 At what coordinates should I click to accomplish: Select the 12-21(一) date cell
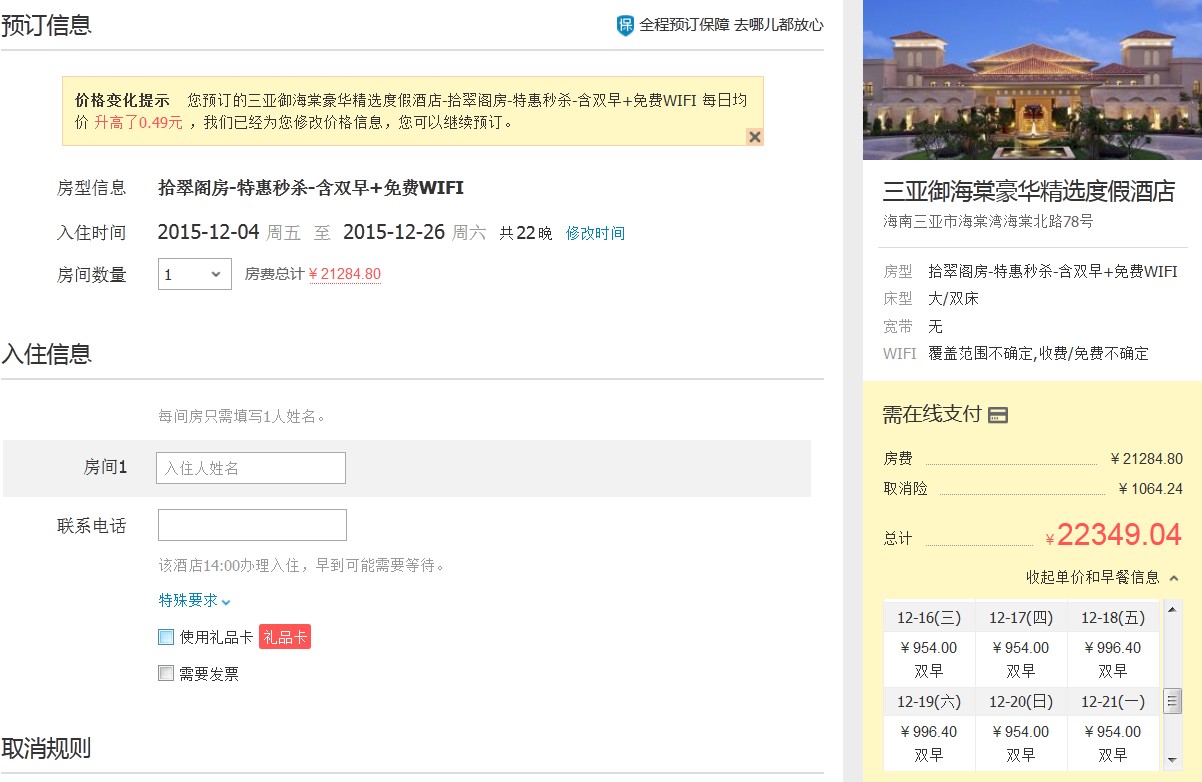coord(1113,702)
